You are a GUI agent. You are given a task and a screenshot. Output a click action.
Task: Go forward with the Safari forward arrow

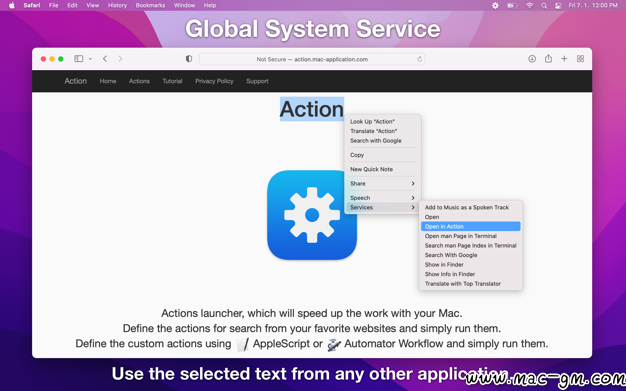(120, 59)
